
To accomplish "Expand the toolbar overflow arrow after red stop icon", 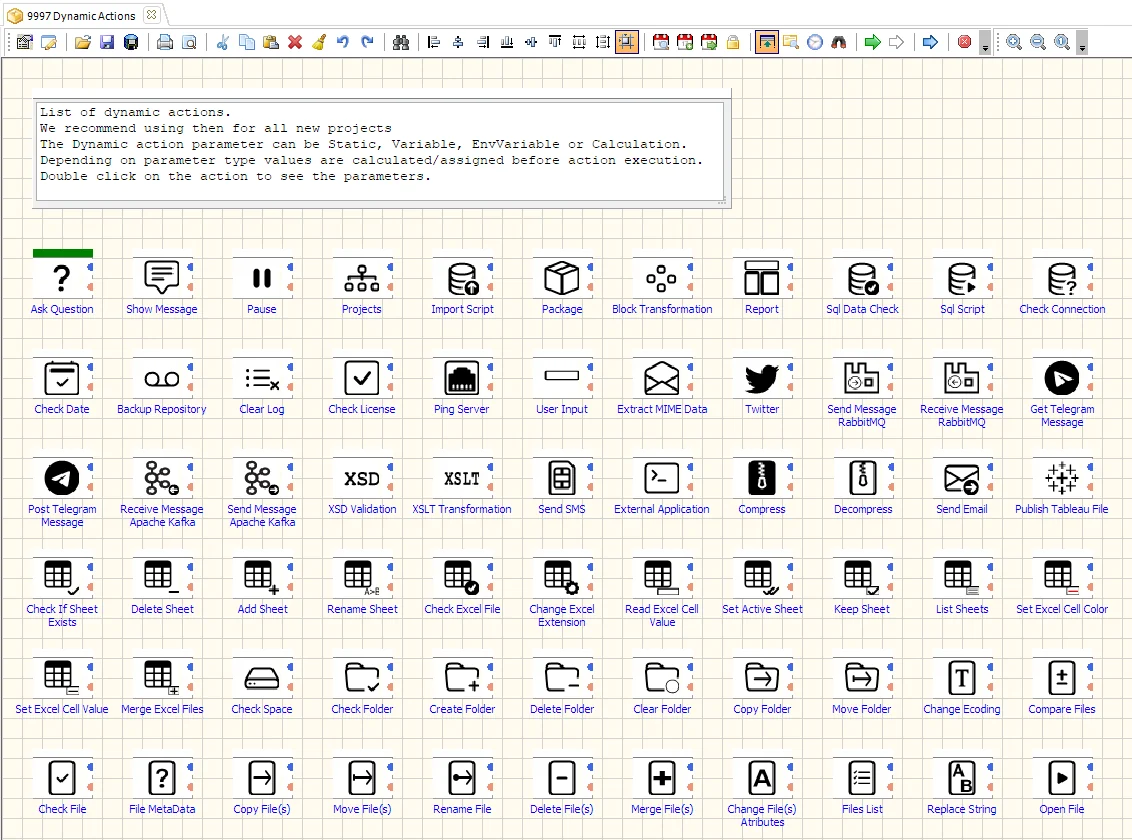I will click(985, 48).
